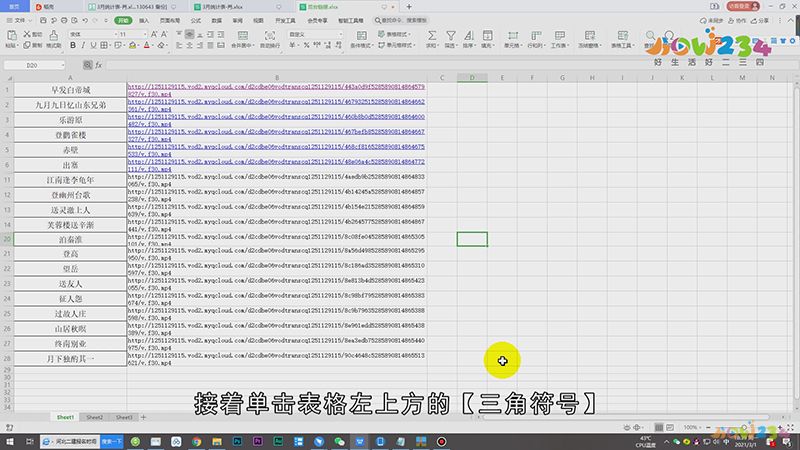Click the Filter funnel icon

pos(451,36)
